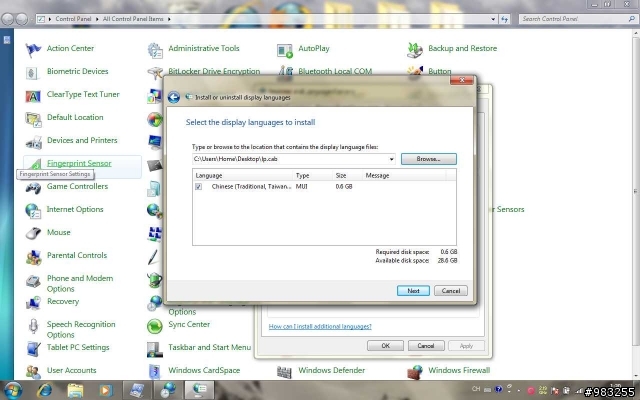Click the Size column header

[347, 176]
